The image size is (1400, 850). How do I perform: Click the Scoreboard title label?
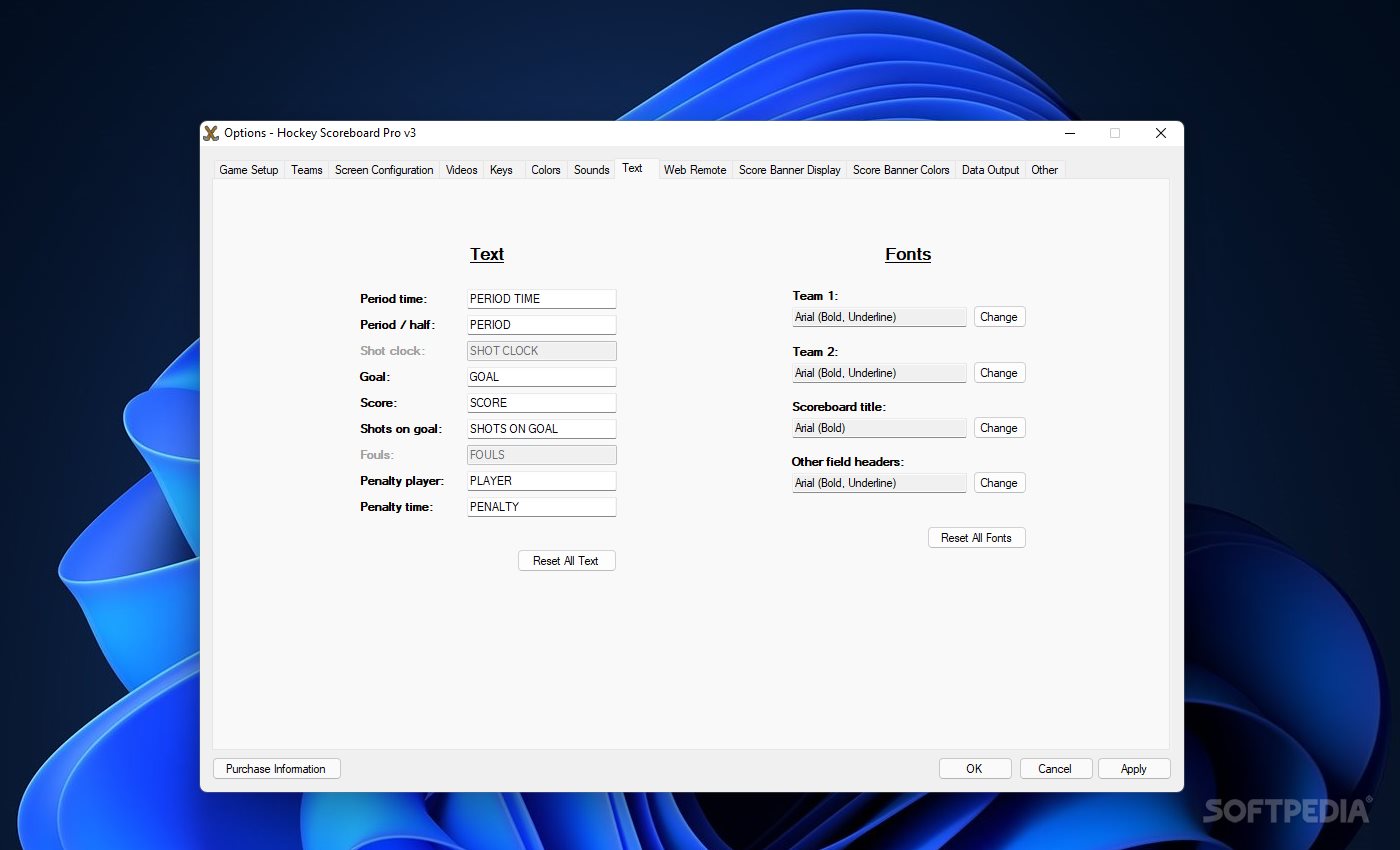tap(839, 407)
